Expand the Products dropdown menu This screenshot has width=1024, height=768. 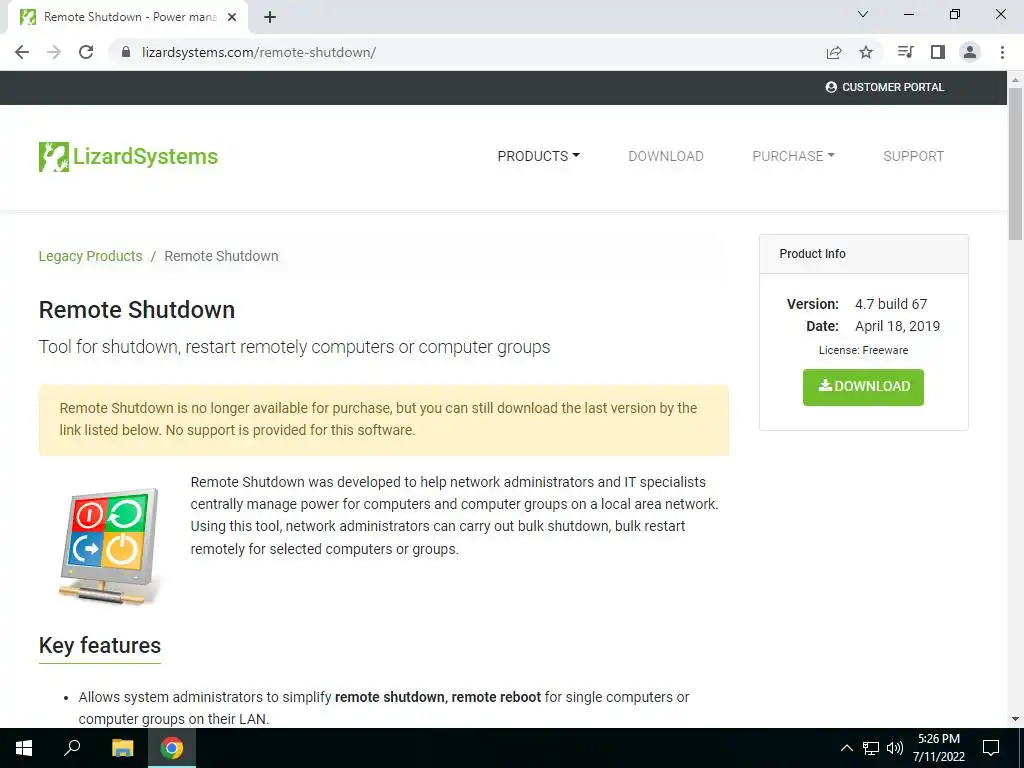pyautogui.click(x=538, y=156)
